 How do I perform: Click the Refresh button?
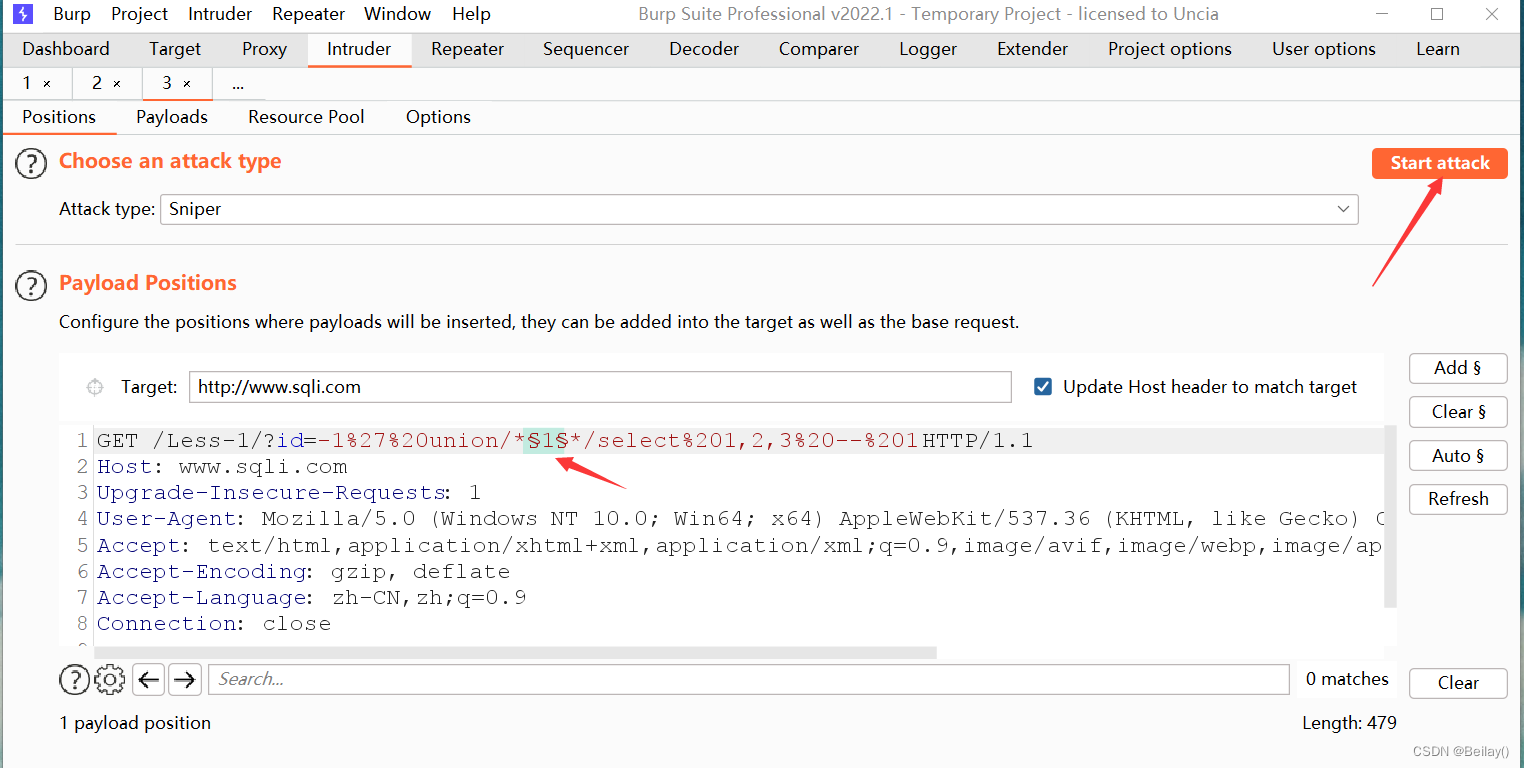point(1458,499)
